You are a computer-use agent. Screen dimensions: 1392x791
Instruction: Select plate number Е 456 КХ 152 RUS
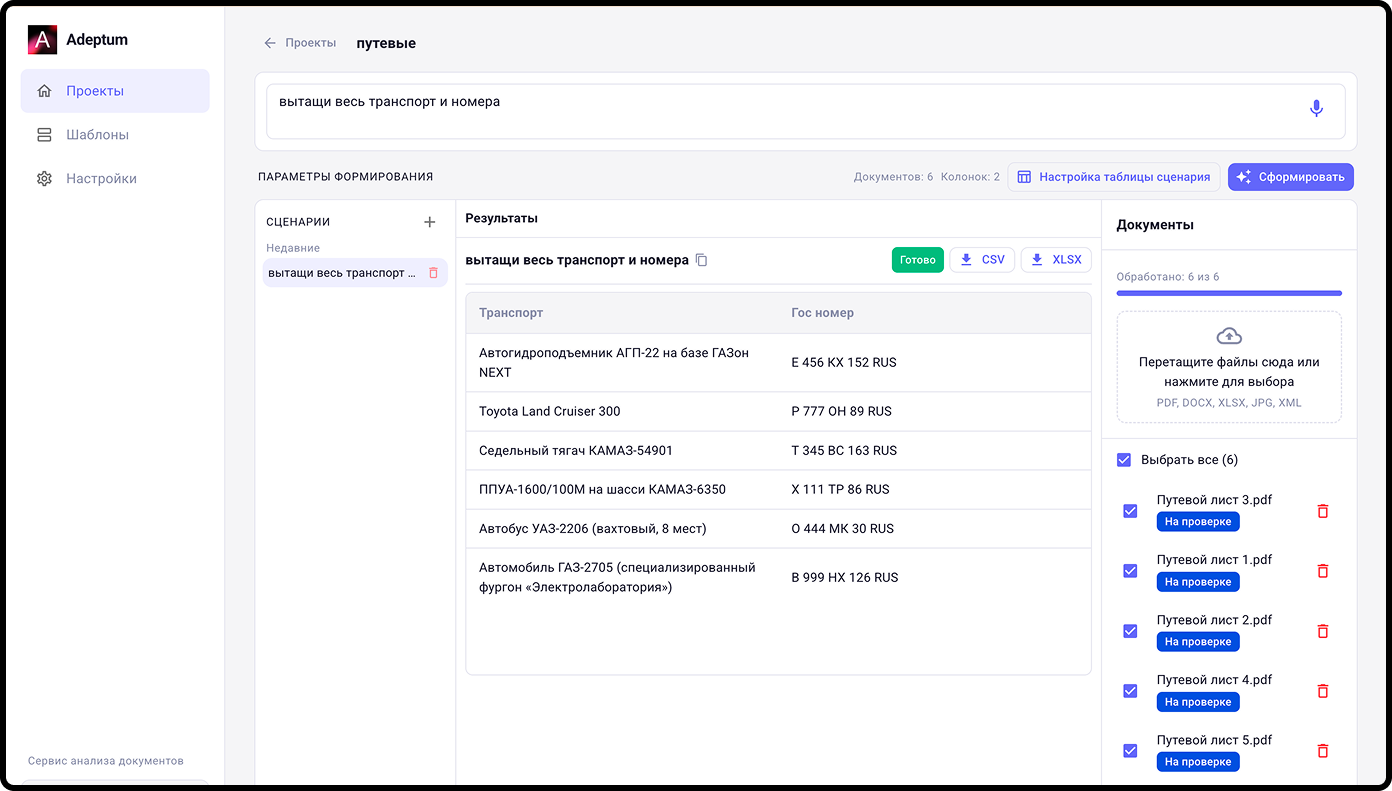pos(844,363)
